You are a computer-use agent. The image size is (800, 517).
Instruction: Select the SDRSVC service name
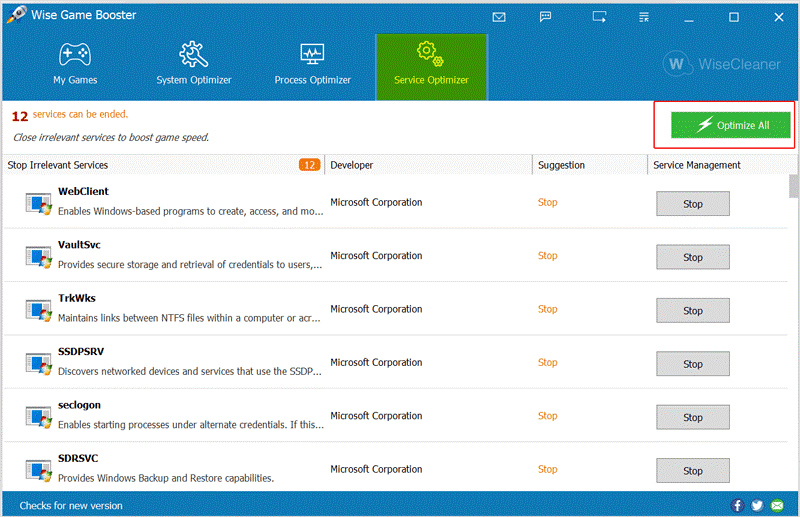pyautogui.click(x=78, y=458)
